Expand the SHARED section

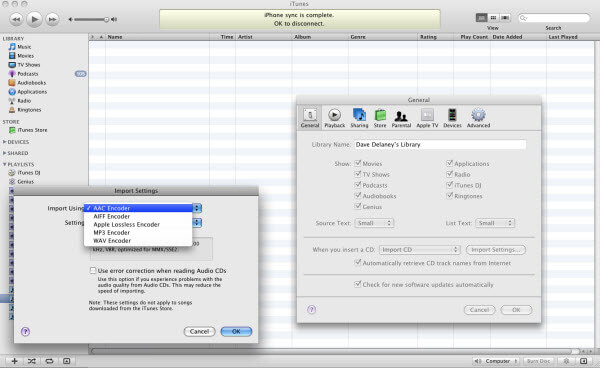click(x=5, y=153)
